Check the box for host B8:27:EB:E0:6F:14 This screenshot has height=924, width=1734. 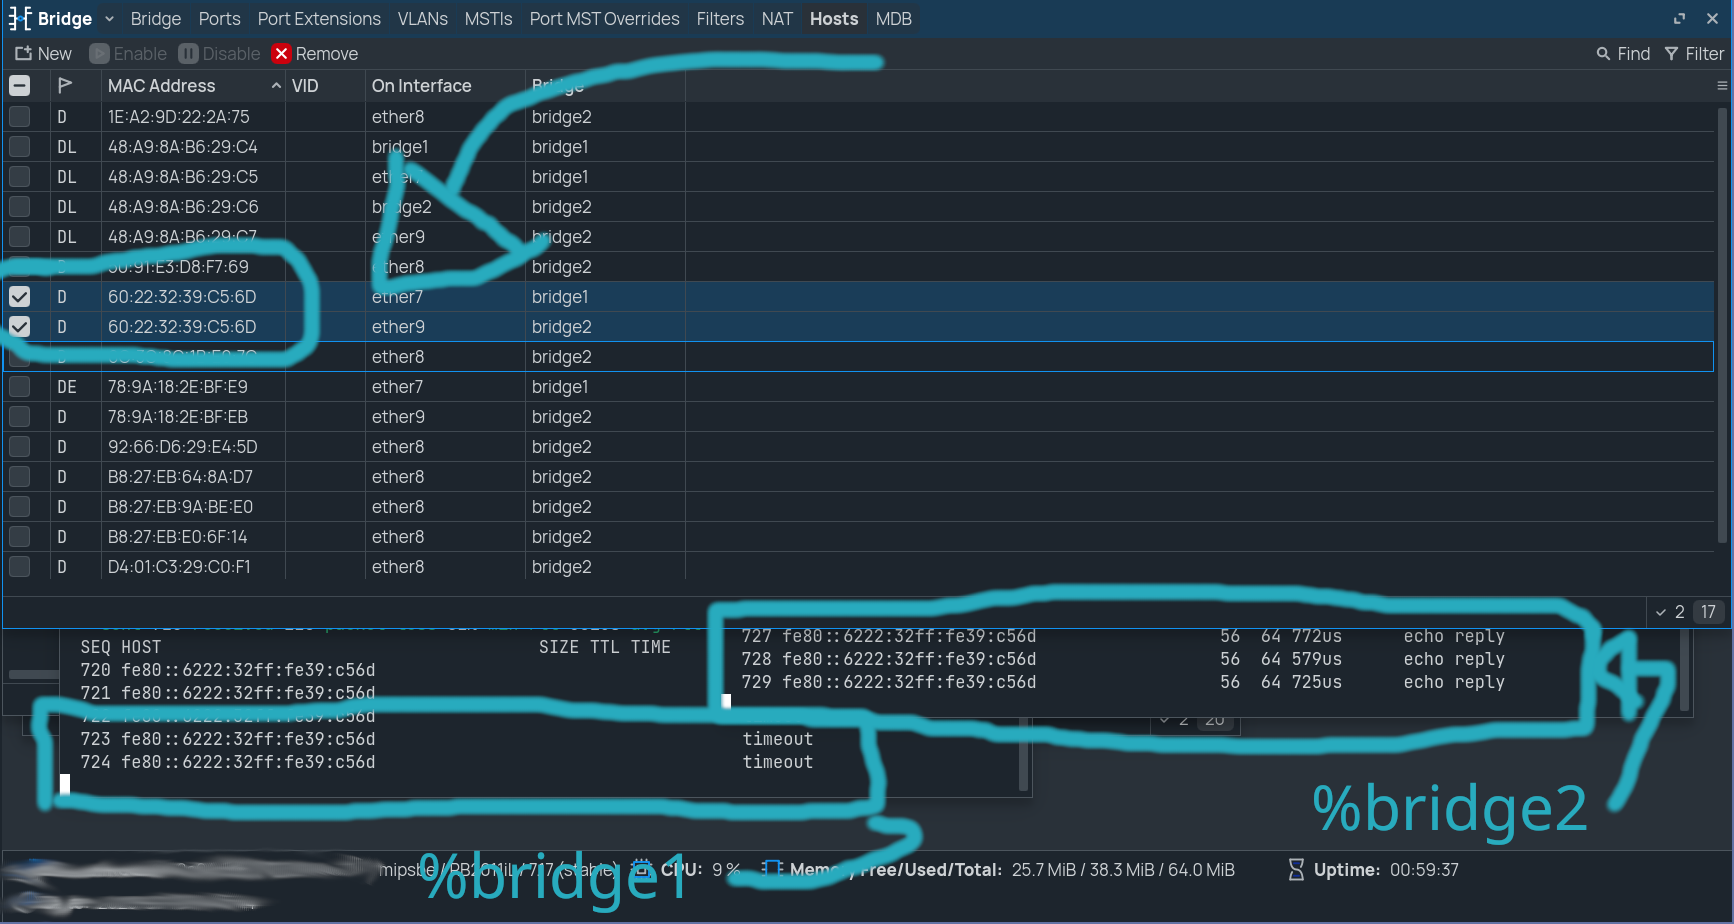[x=19, y=537]
